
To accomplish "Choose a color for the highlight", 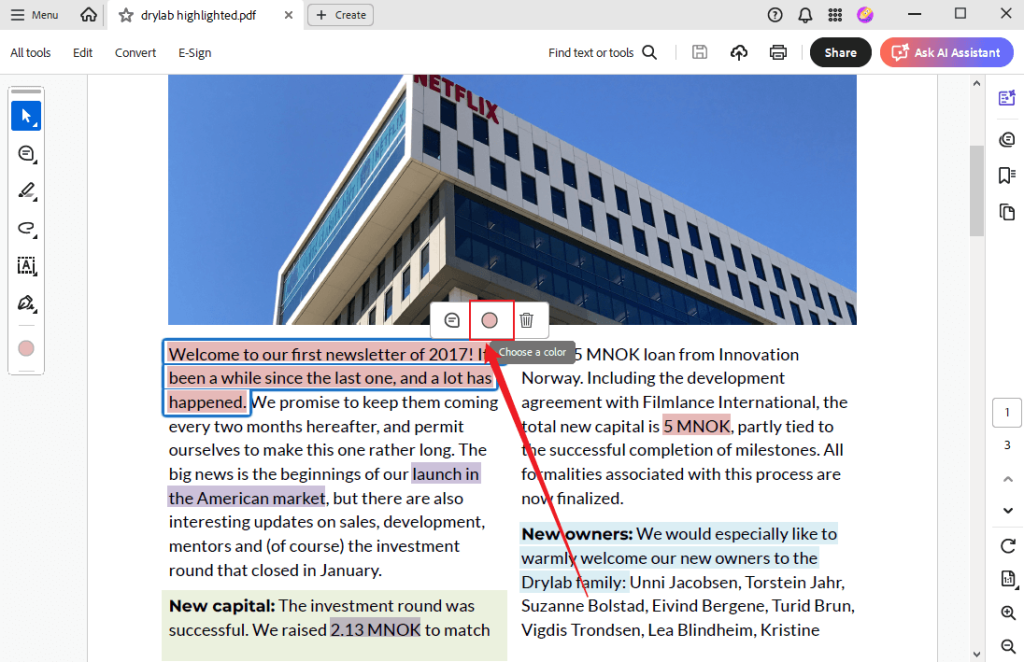I will [x=490, y=319].
